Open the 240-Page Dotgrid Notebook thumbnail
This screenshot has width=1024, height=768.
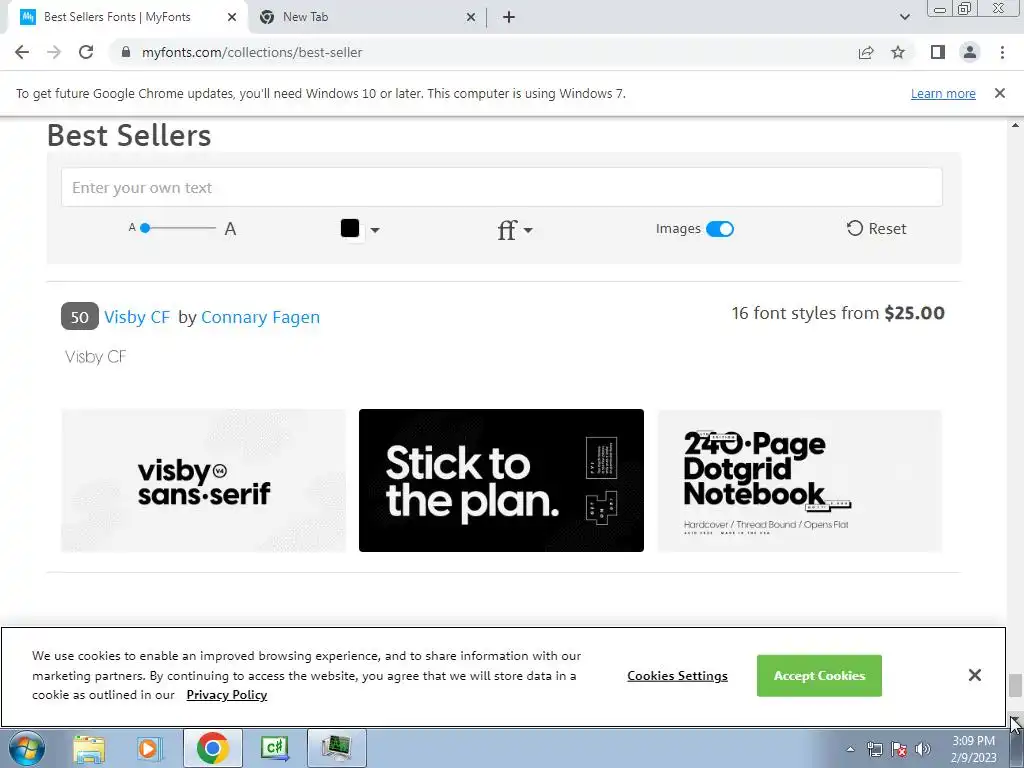(799, 481)
